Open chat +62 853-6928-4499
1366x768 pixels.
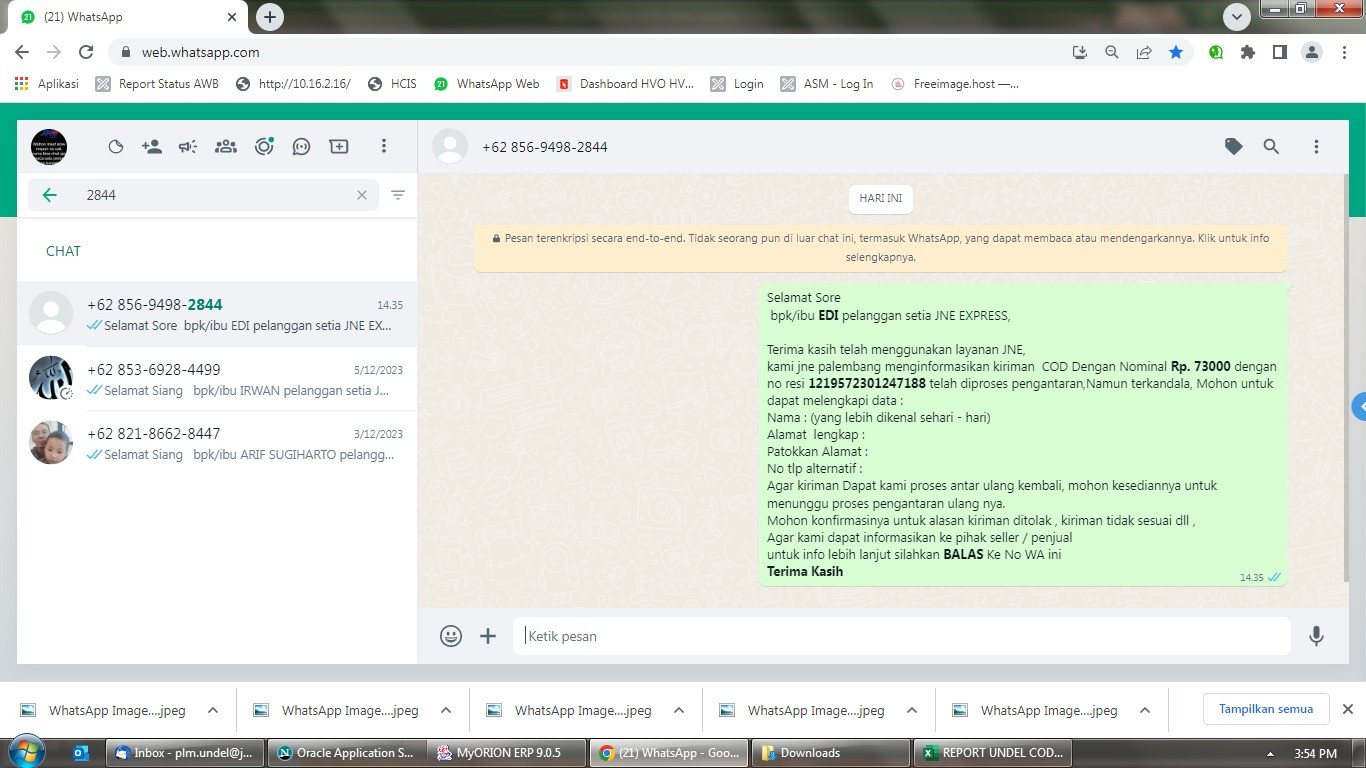tap(217, 379)
